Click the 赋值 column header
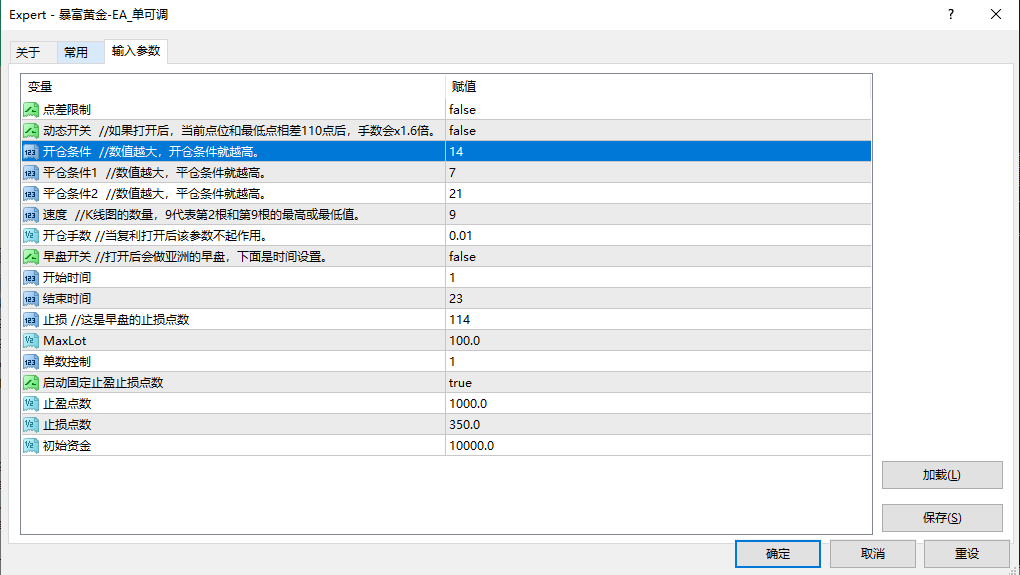Image resolution: width=1020 pixels, height=575 pixels. point(464,87)
